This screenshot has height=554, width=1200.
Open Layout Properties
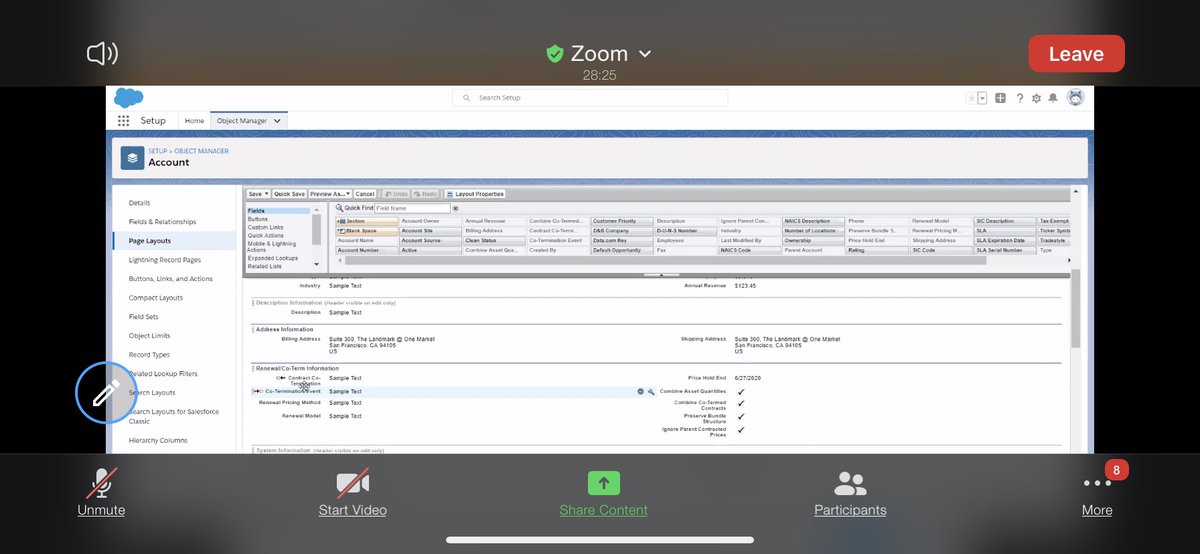[475, 194]
